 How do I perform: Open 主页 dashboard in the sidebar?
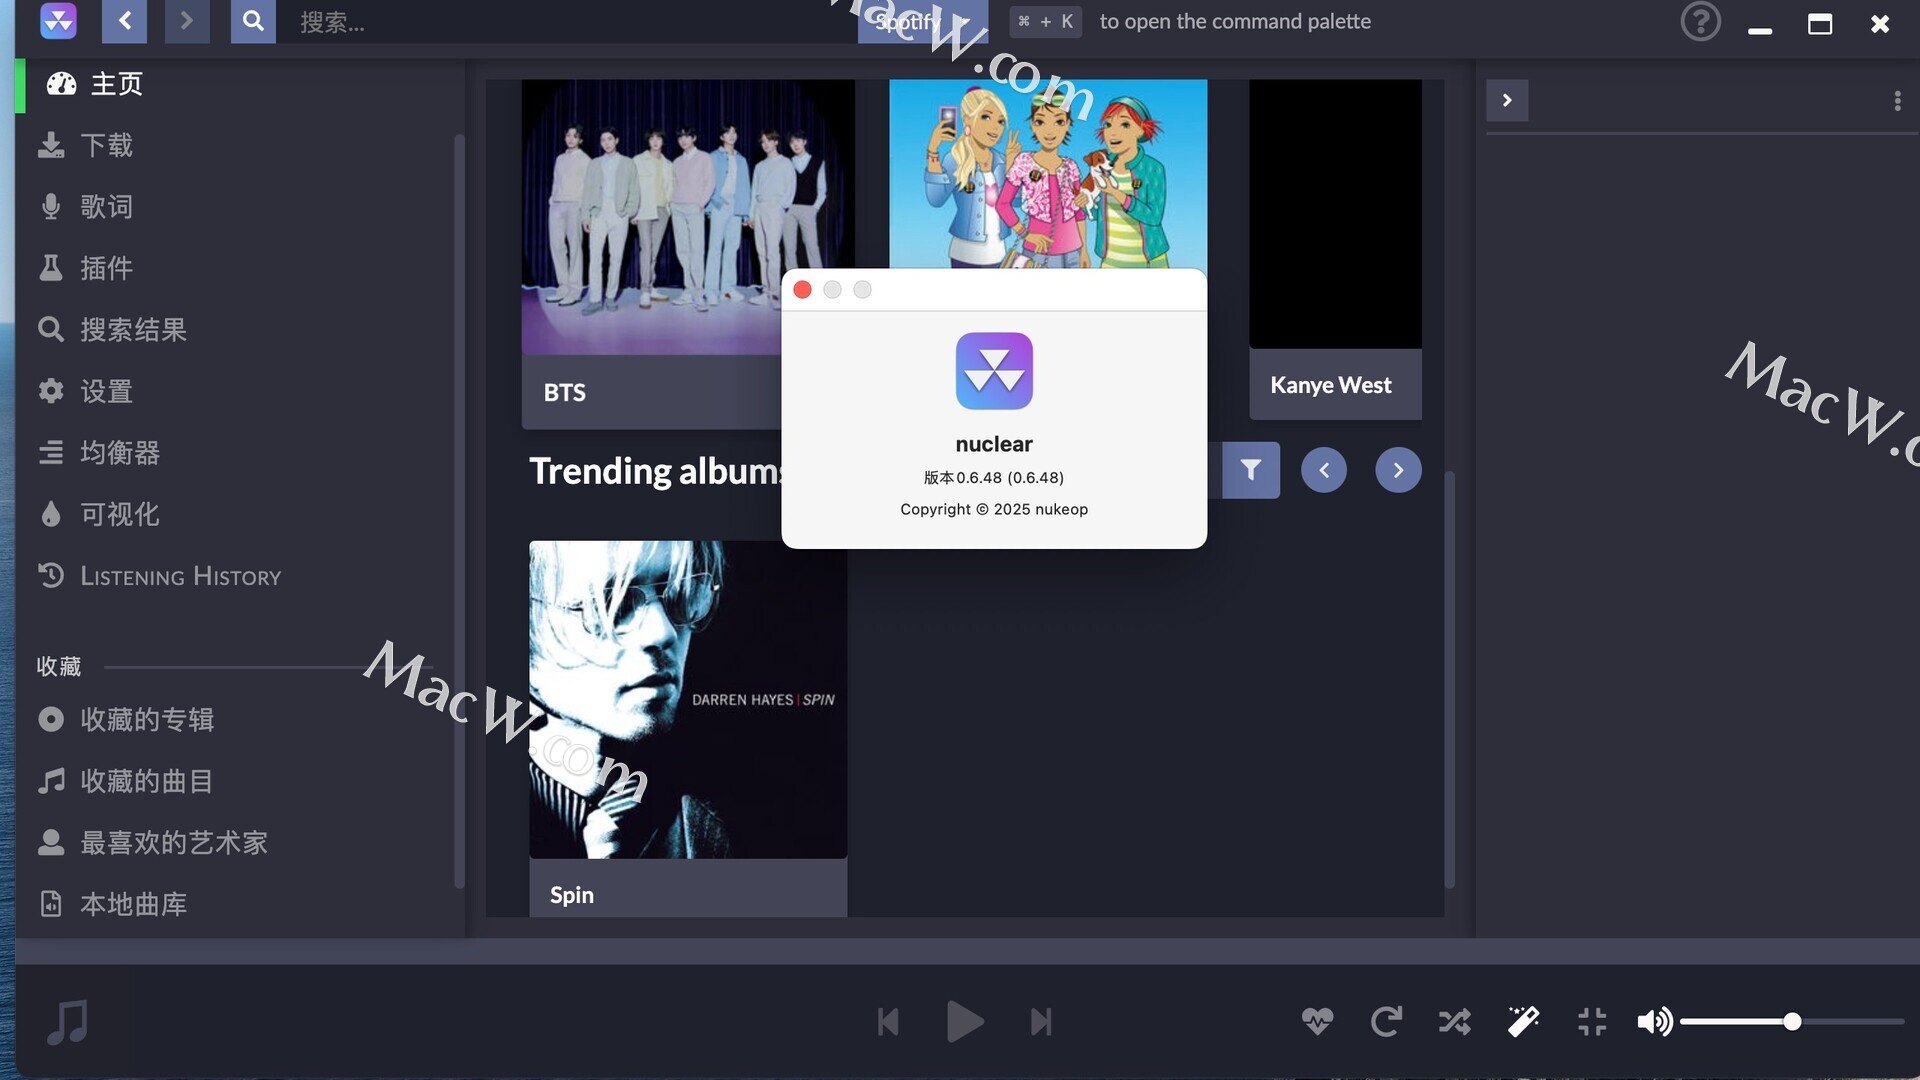[240, 84]
